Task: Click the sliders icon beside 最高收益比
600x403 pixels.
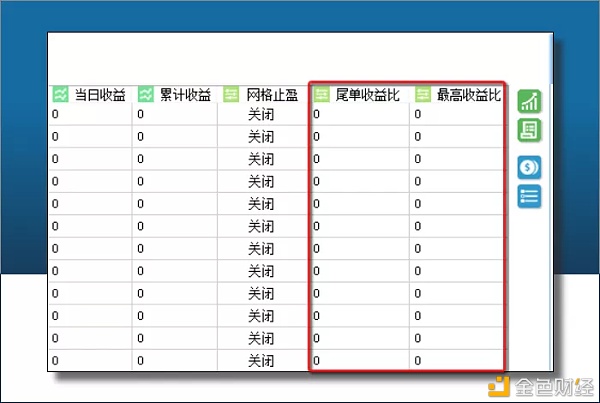Action: click(423, 94)
